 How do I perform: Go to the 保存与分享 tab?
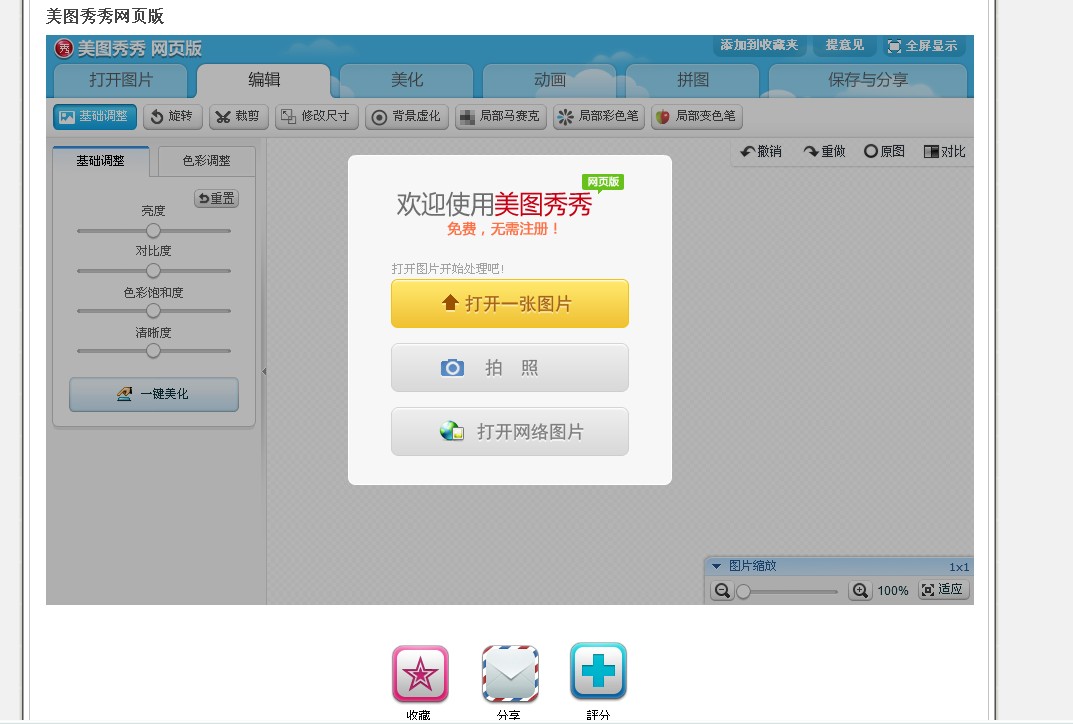click(868, 80)
